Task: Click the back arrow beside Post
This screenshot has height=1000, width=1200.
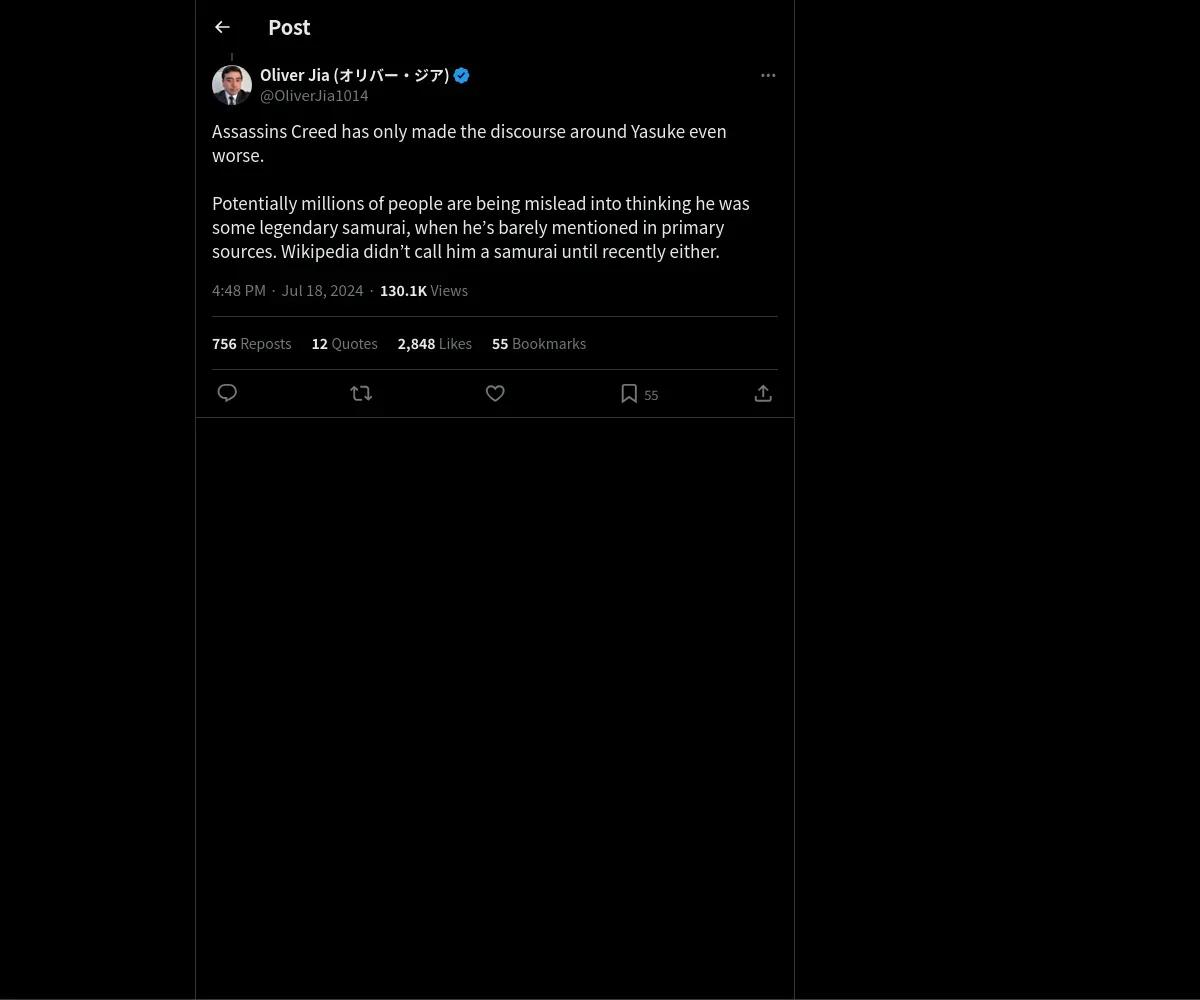Action: click(222, 27)
